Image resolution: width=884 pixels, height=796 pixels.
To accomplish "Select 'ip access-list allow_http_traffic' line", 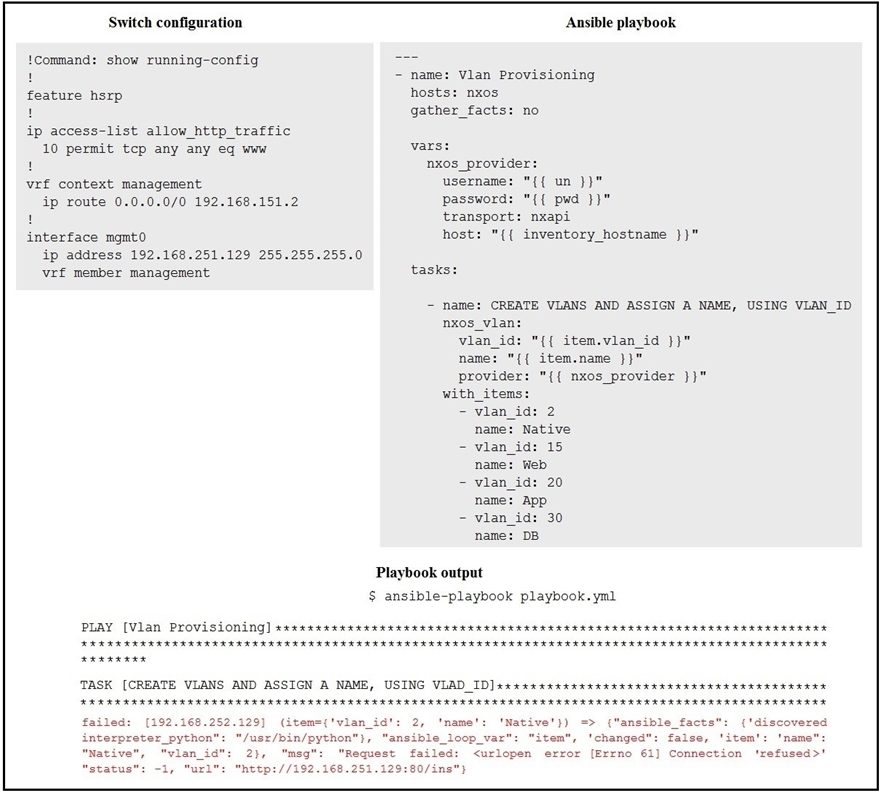I will pyautogui.click(x=158, y=131).
